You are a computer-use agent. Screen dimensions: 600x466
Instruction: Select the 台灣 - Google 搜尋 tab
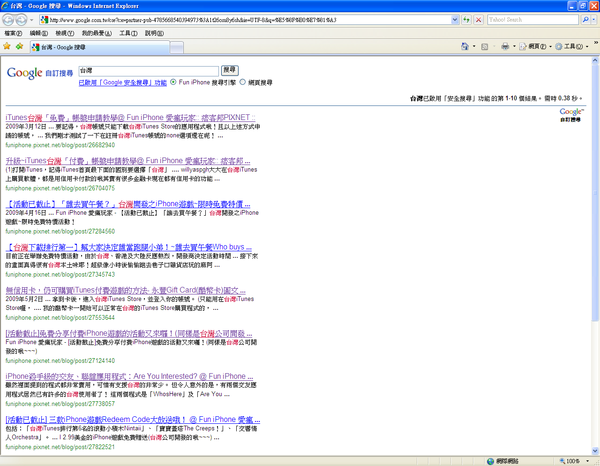[x=100, y=47]
